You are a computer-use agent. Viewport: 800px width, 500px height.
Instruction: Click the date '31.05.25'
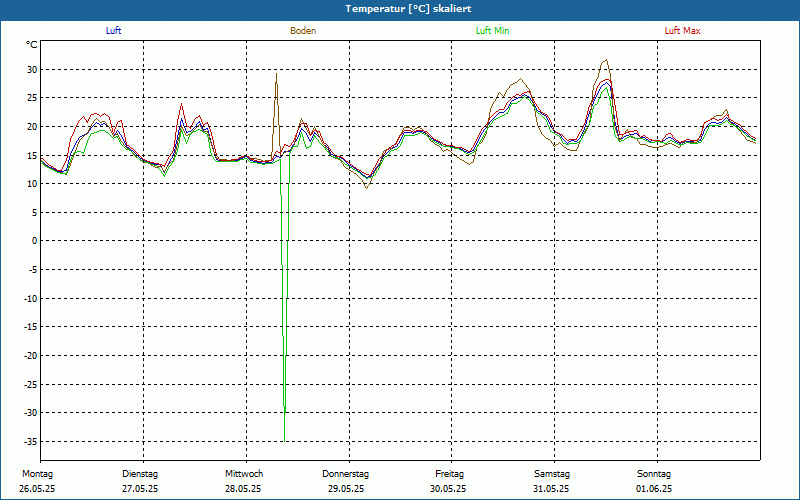pyautogui.click(x=551, y=489)
